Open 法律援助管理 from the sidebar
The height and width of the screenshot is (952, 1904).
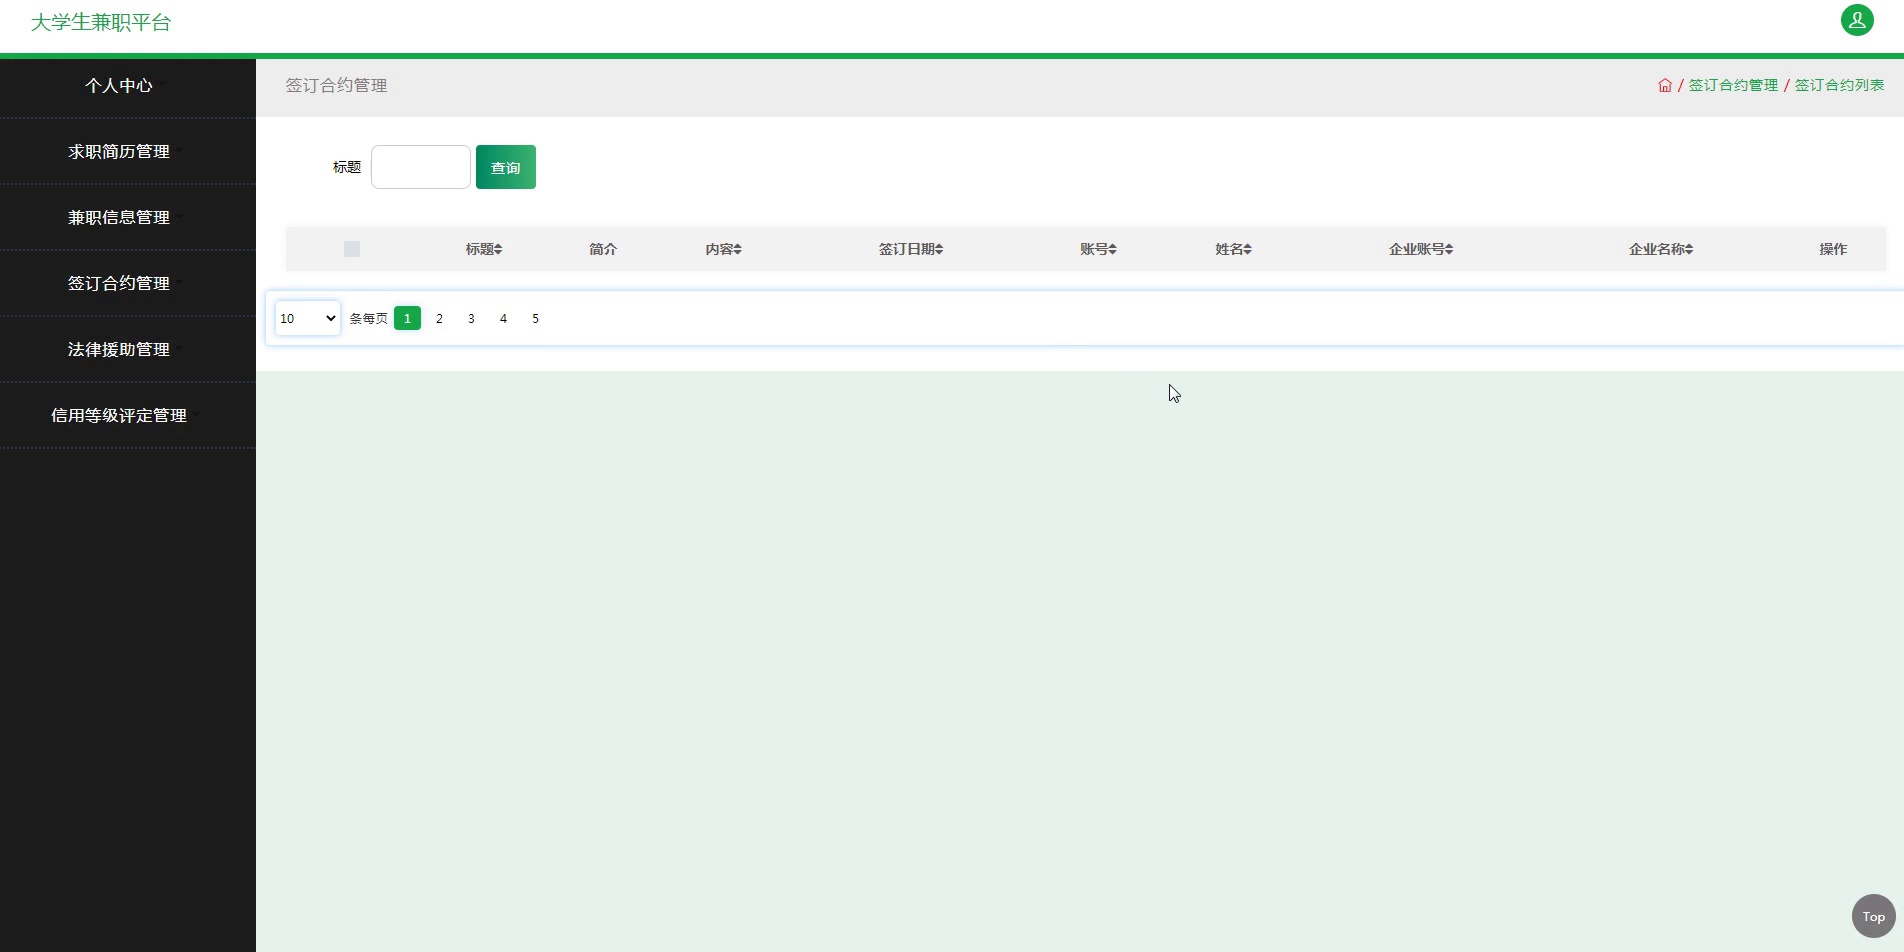(x=119, y=349)
